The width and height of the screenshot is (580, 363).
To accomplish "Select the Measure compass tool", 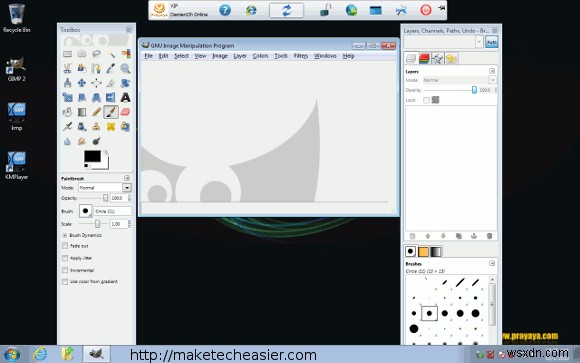I will pyautogui.click(x=67, y=83).
